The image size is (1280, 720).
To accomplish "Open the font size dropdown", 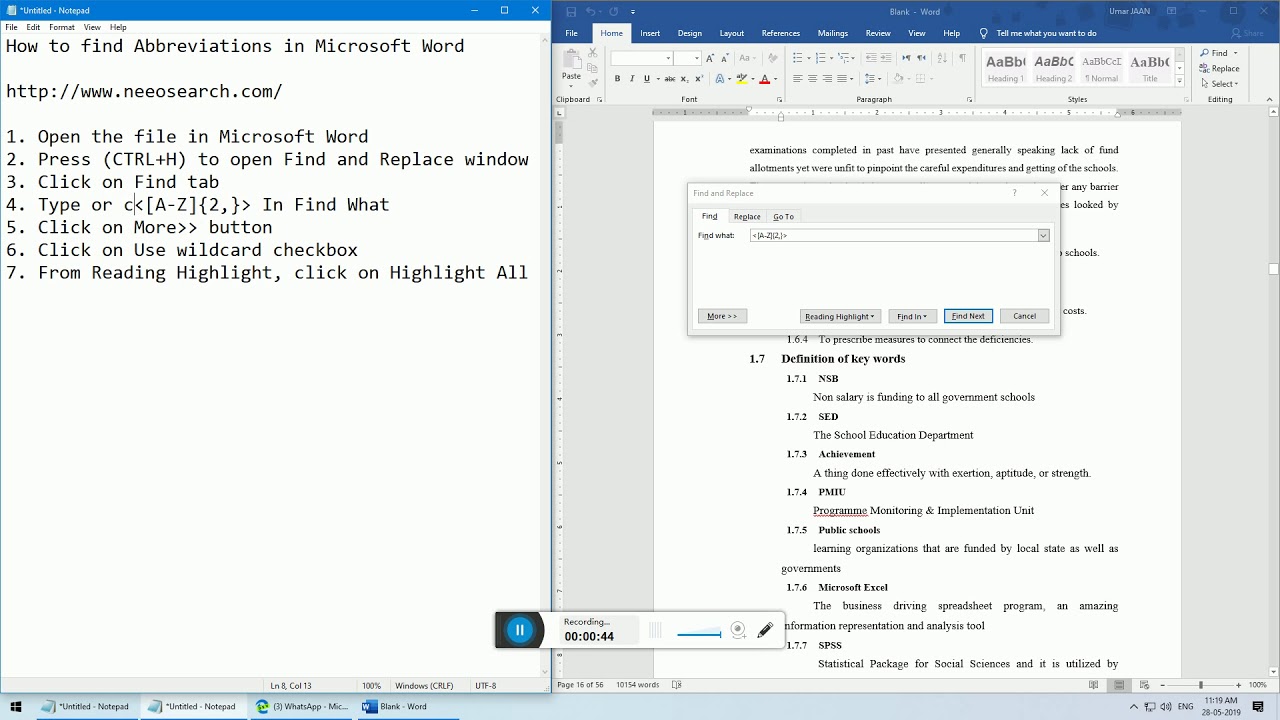I will [x=696, y=58].
